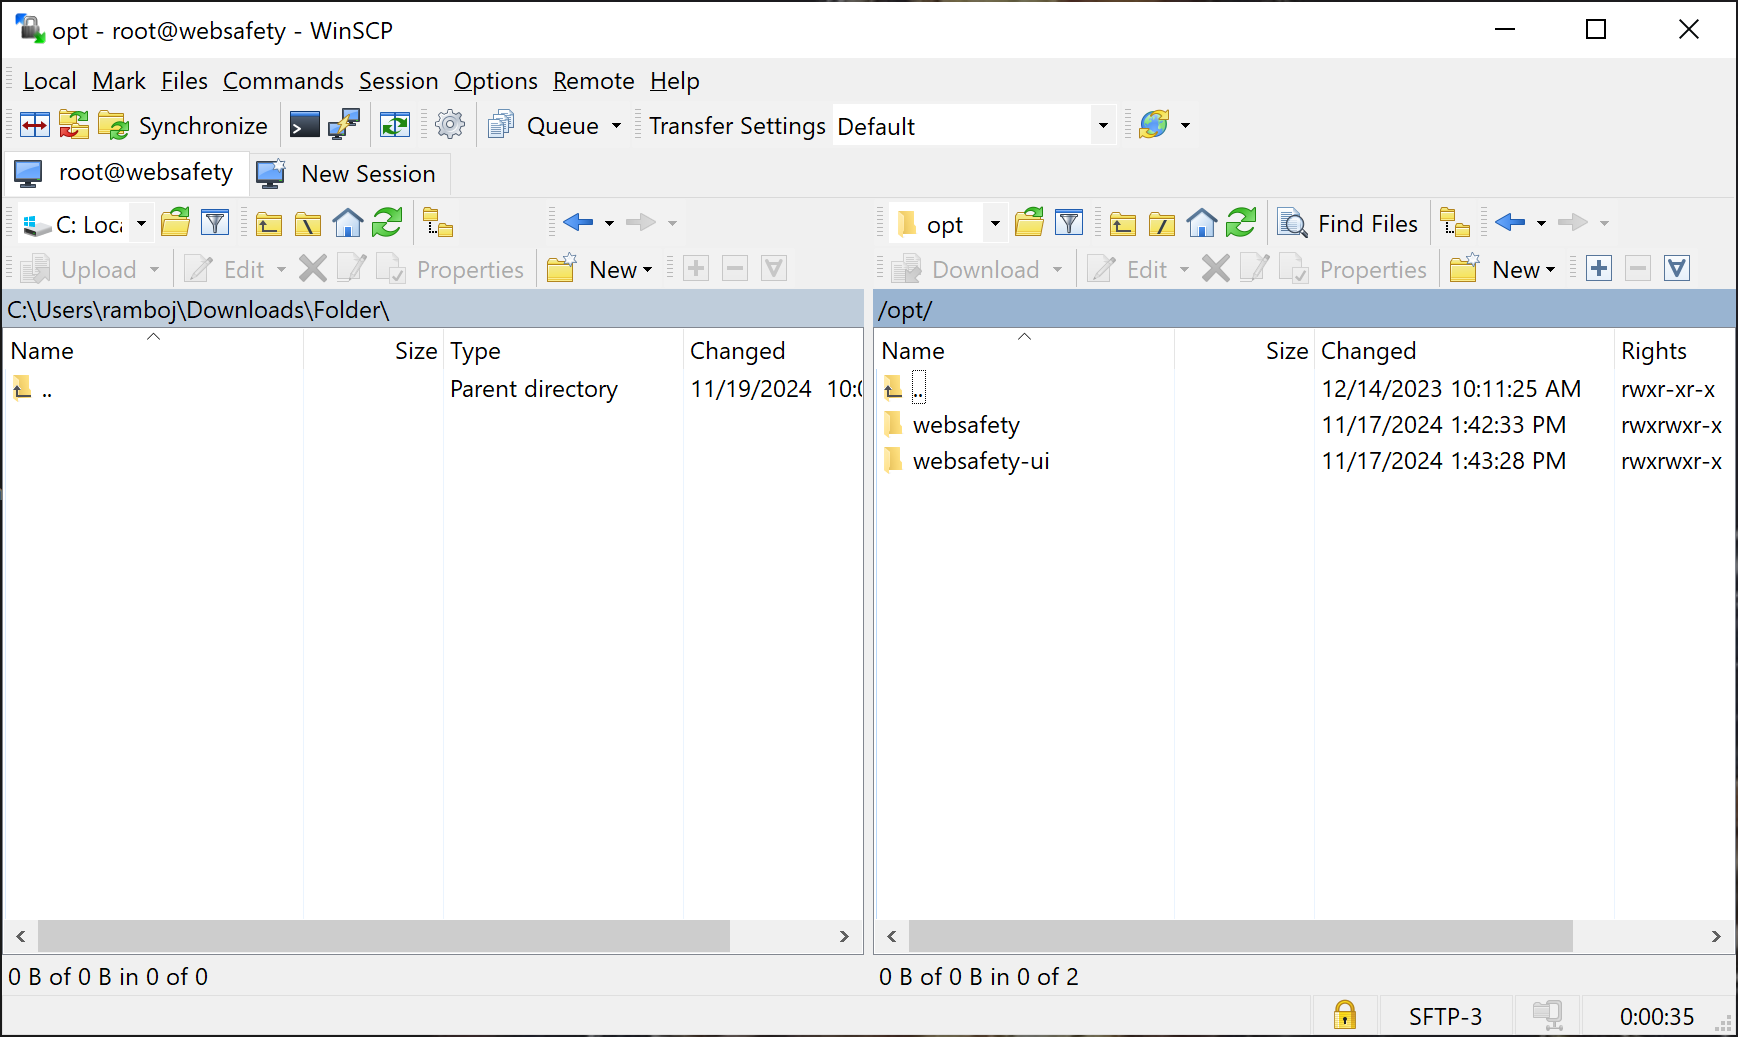1738x1037 pixels.
Task: Refresh the remote panel
Action: coord(1241,223)
